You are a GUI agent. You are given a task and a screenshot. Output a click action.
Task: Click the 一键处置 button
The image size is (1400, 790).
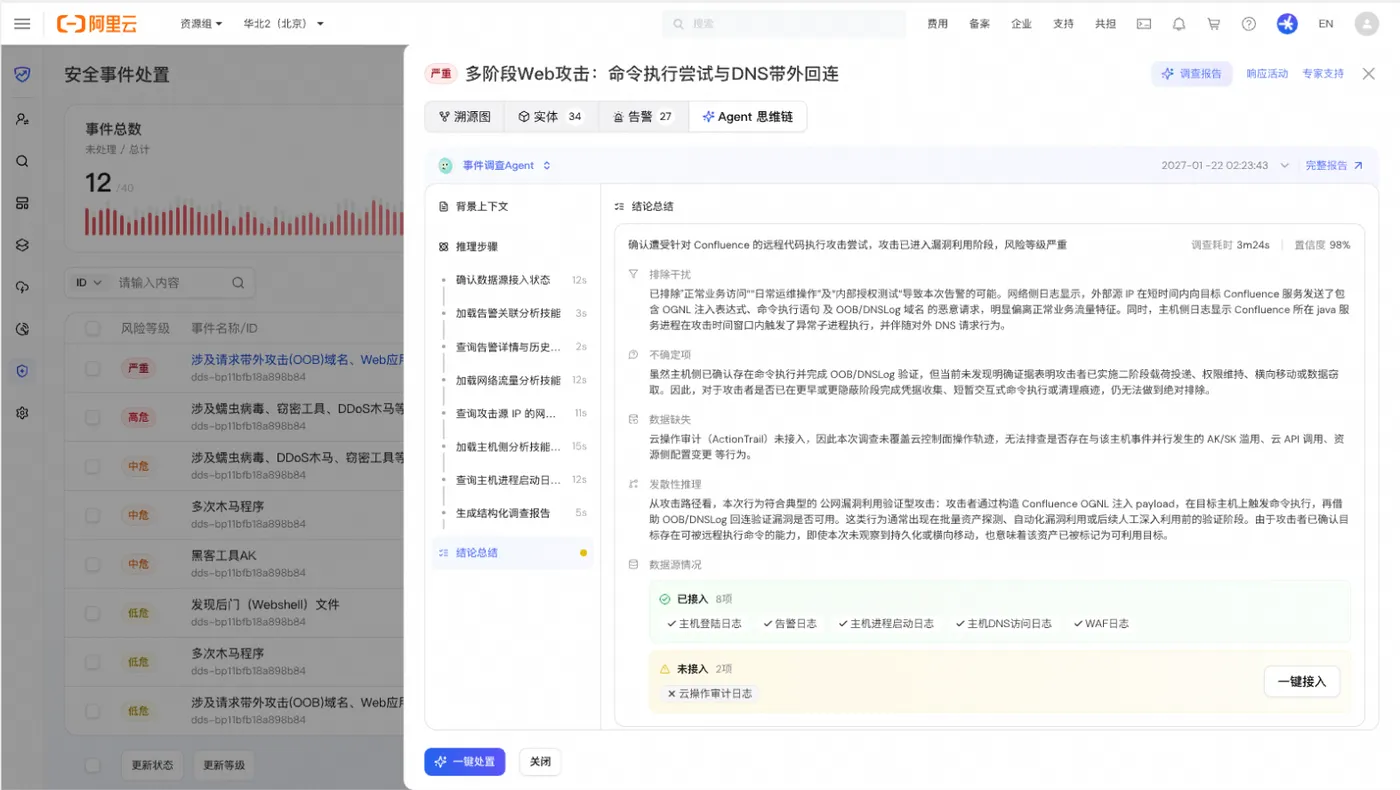pos(465,762)
